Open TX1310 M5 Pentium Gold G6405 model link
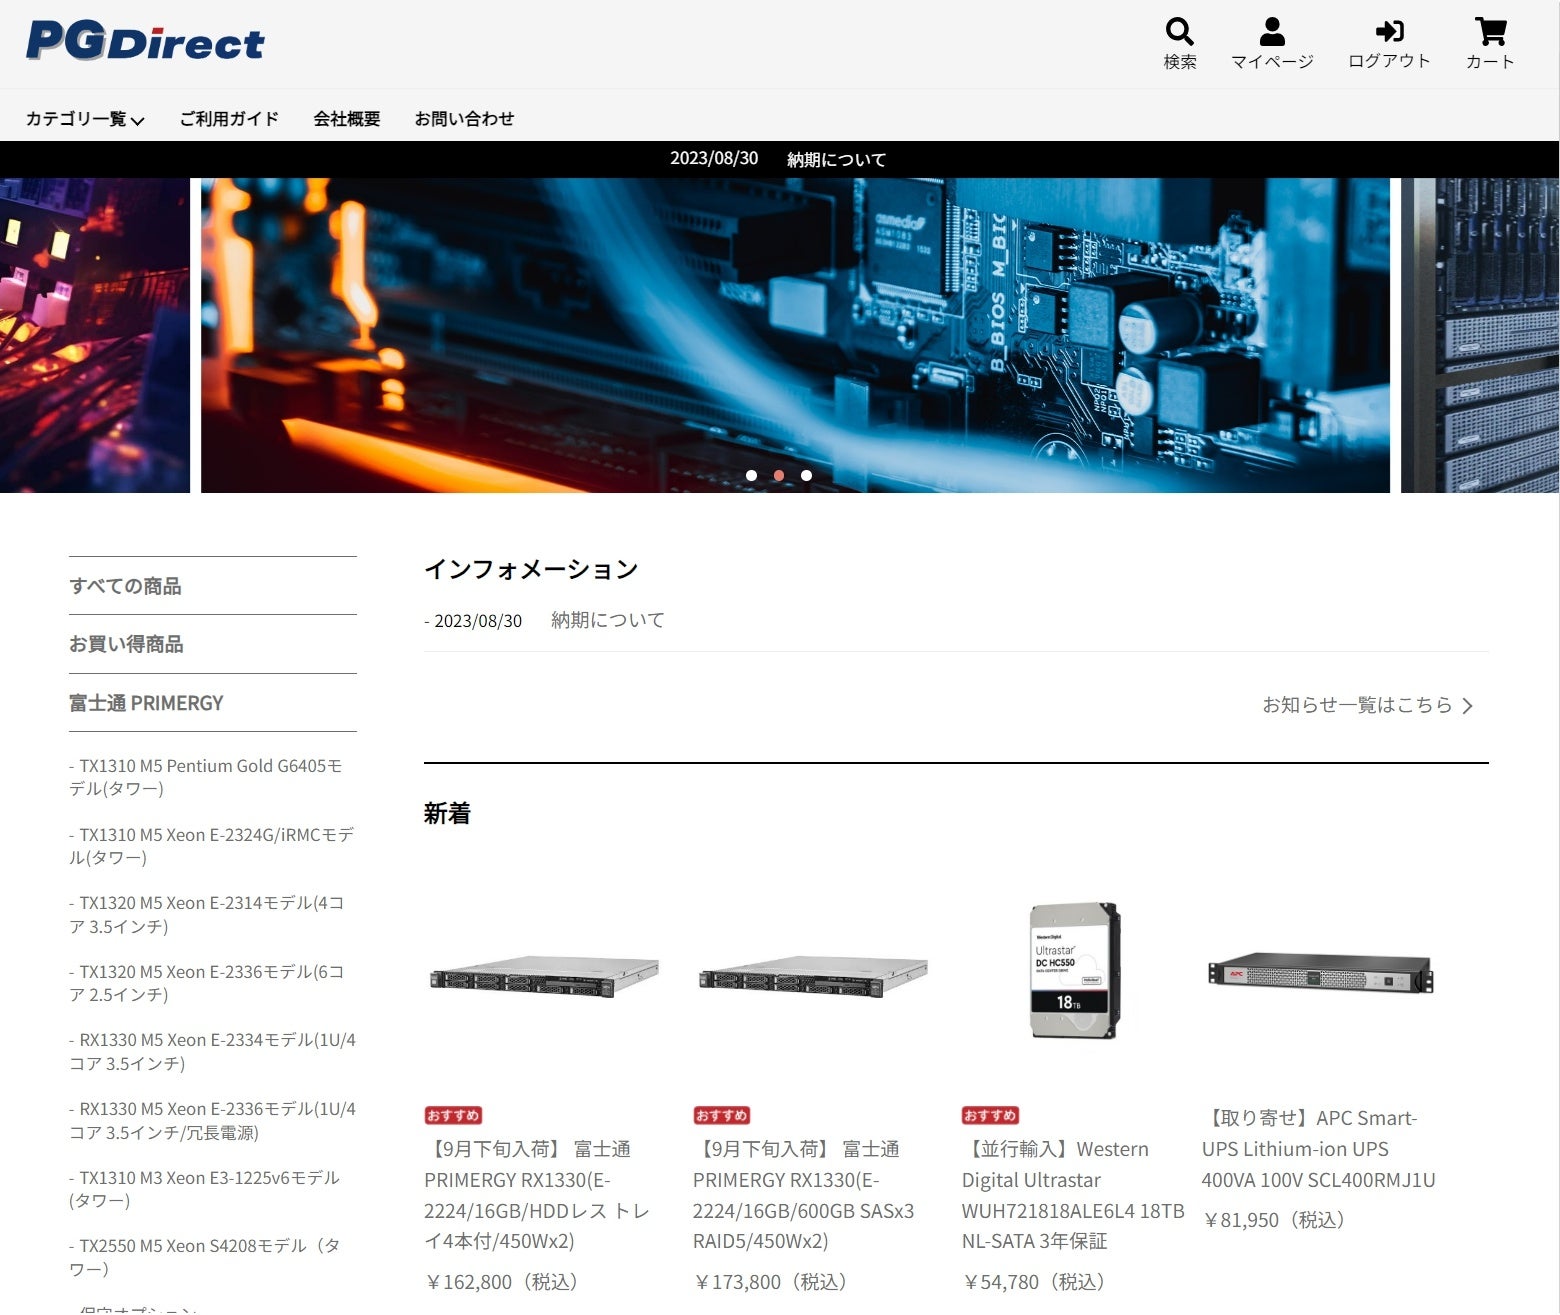This screenshot has height=1315, width=1560. pos(206,777)
